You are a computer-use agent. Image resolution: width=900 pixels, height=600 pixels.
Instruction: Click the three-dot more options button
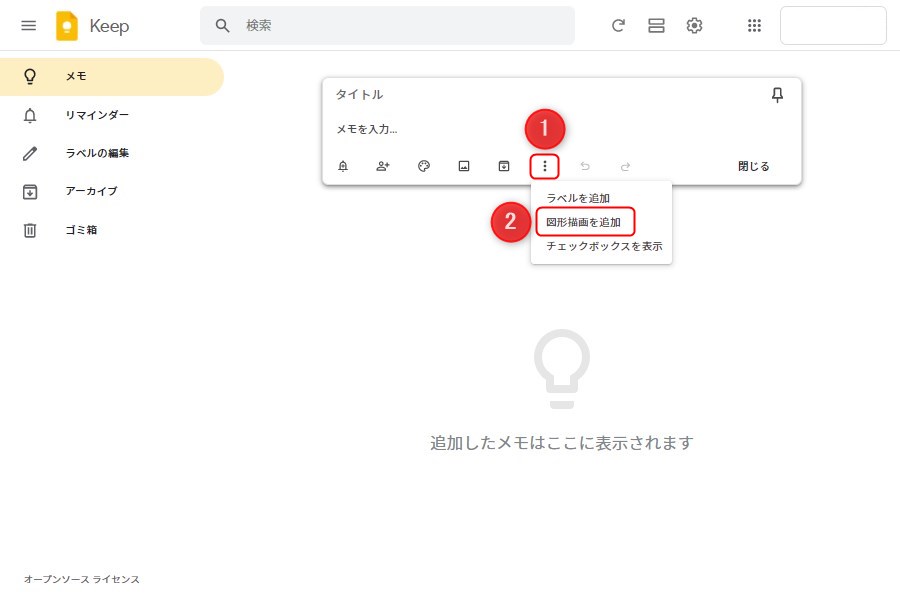pos(545,167)
